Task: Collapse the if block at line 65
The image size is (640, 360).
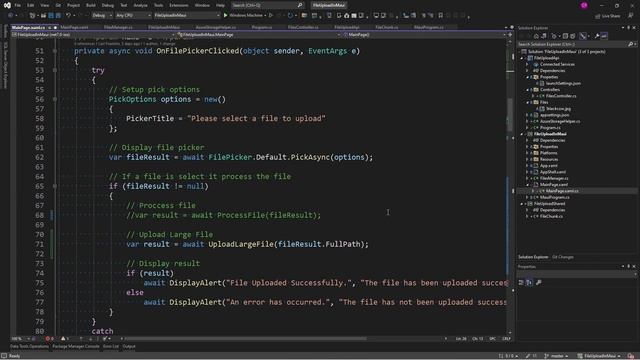Action: pyautogui.click(x=55, y=186)
